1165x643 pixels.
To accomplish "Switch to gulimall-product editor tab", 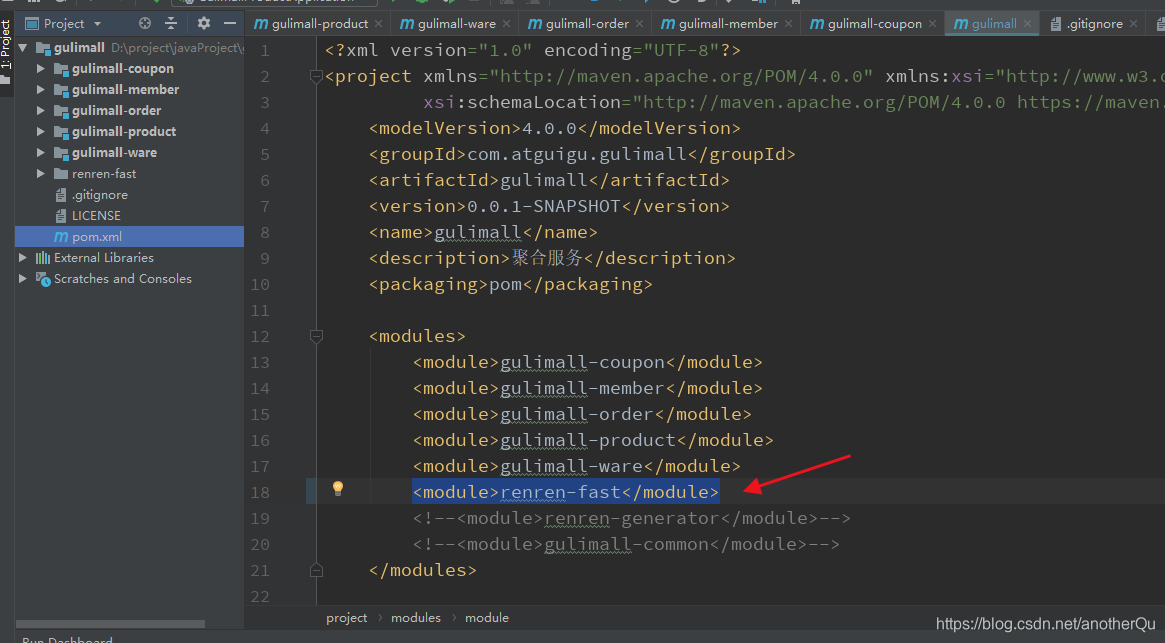I will 319,24.
